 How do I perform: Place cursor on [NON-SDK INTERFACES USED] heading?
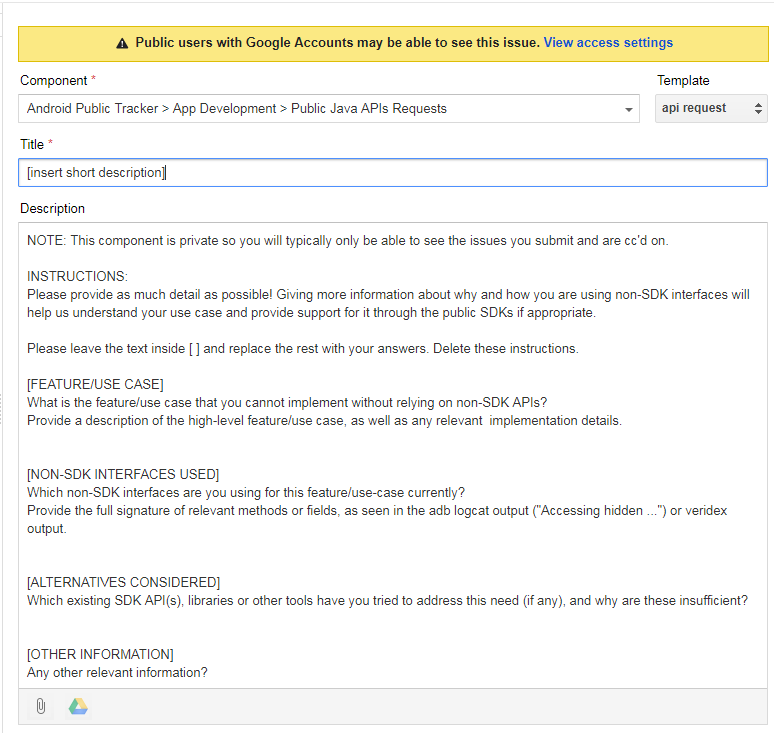click(x=123, y=474)
